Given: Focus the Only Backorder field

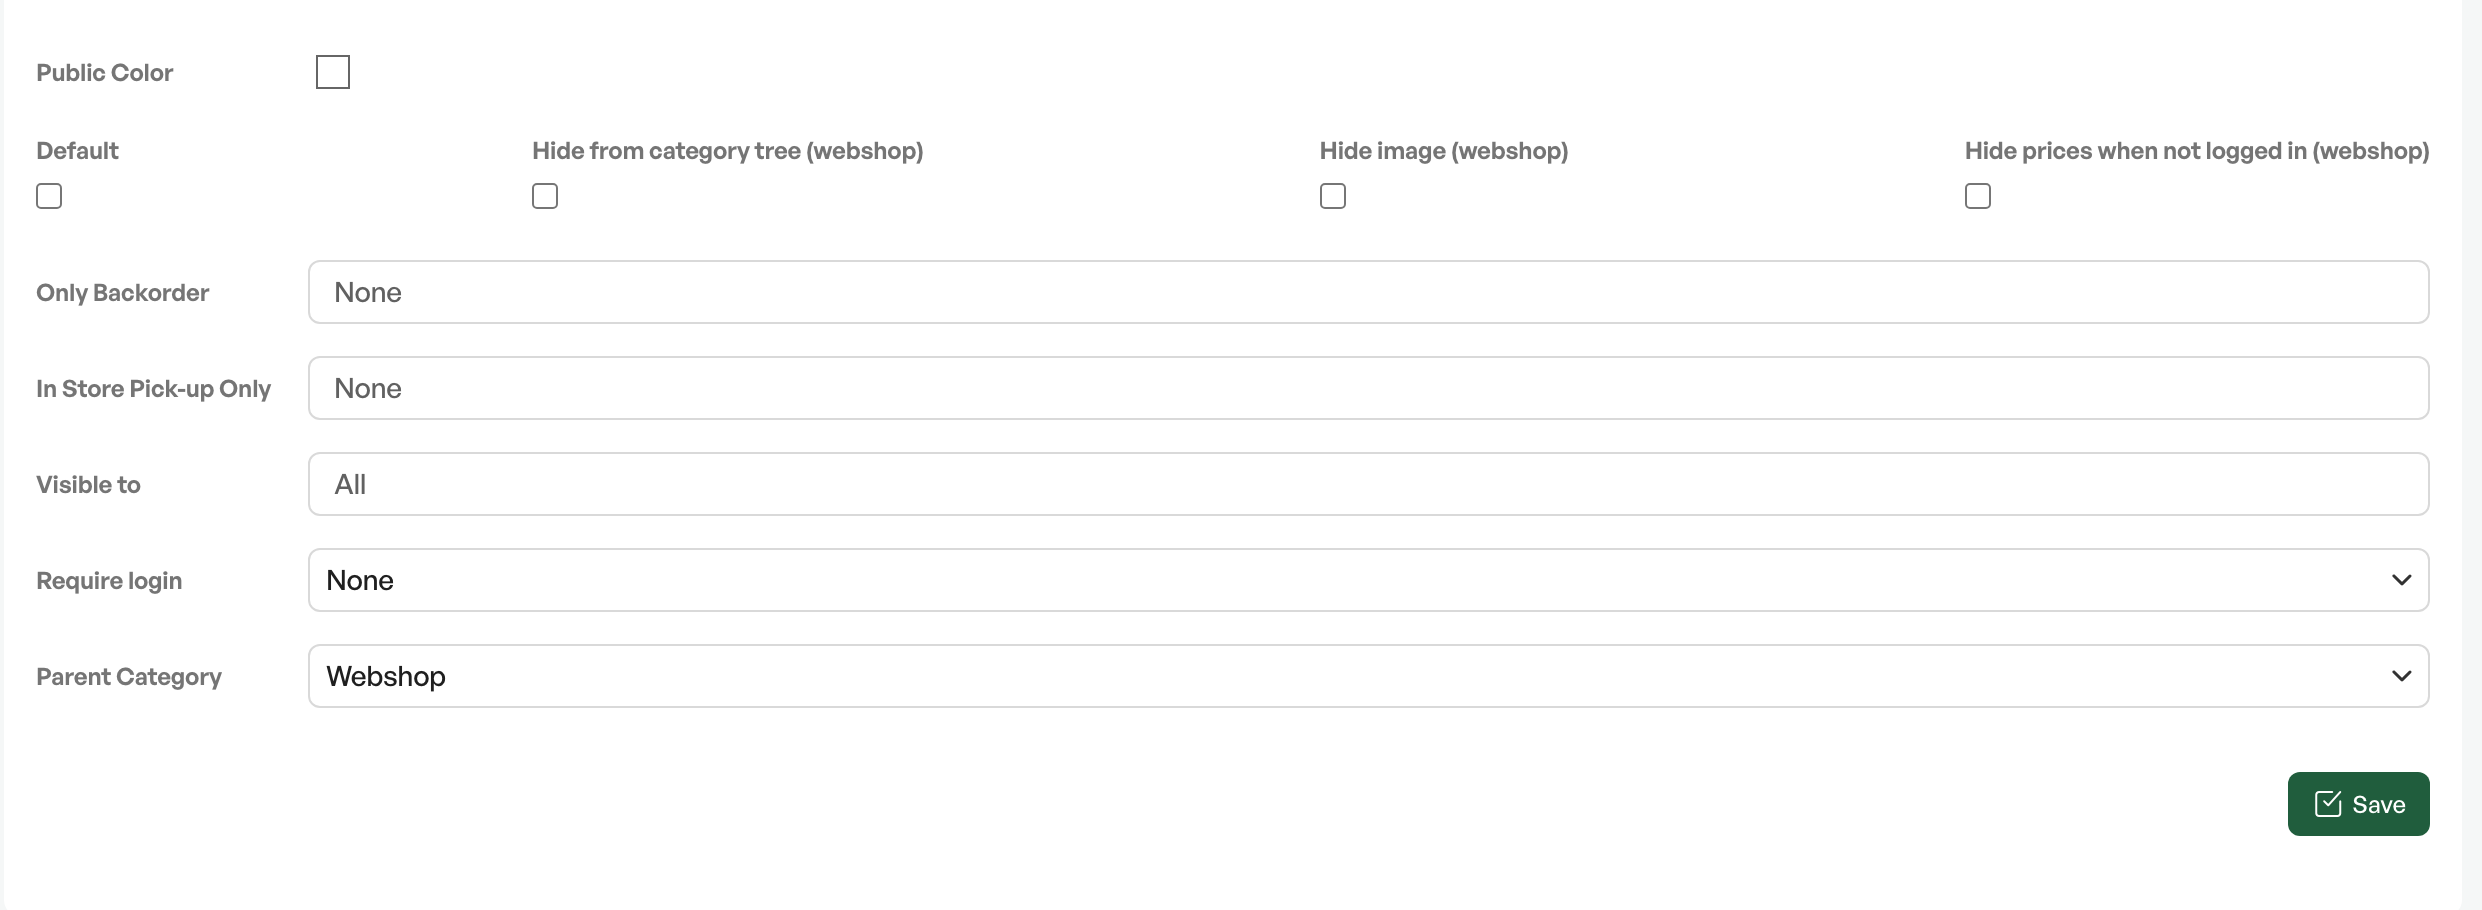Looking at the screenshot, I should [1369, 292].
